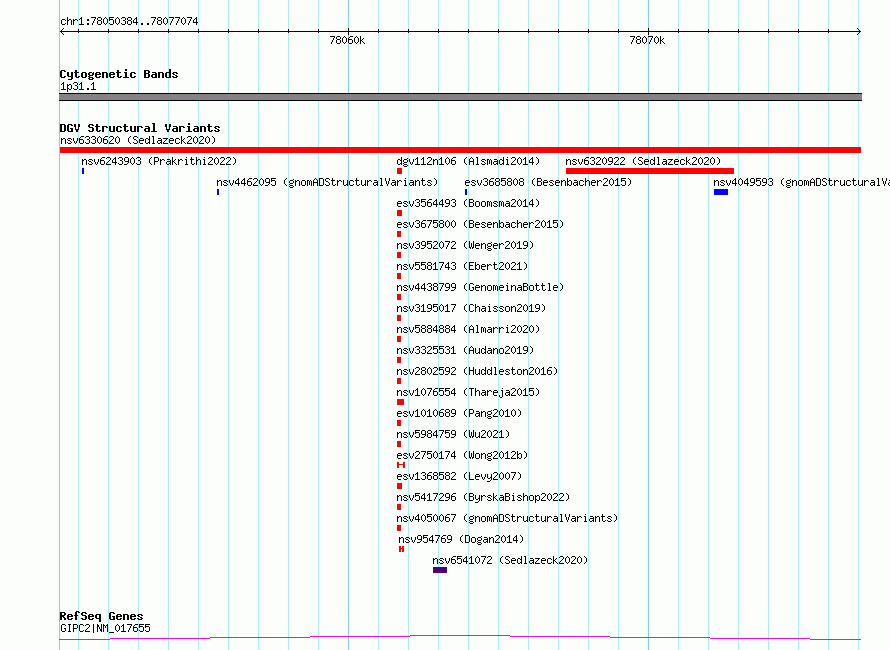
Task: Open esv2750174 (Wong2012b) label
Action: click(462, 455)
